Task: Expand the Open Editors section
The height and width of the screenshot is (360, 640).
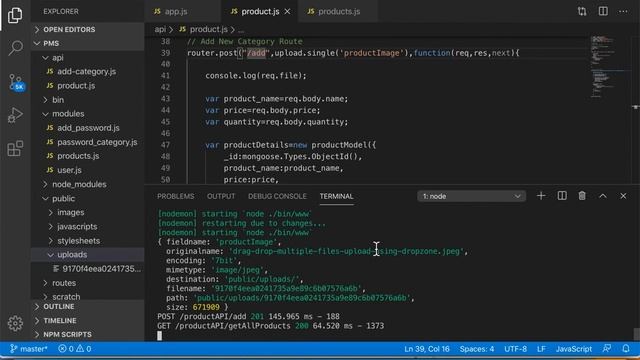Action: [87, 29]
